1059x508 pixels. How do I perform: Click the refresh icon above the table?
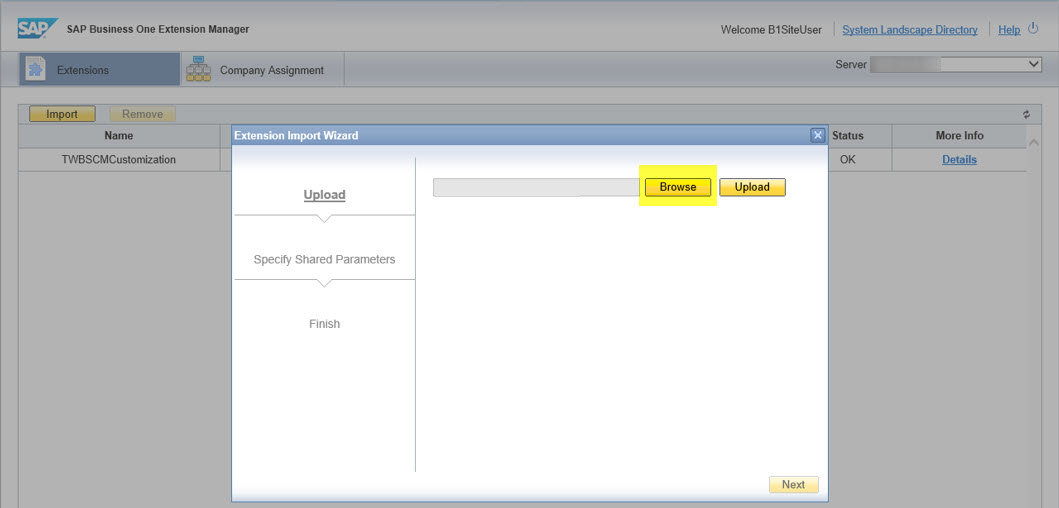[x=1027, y=115]
